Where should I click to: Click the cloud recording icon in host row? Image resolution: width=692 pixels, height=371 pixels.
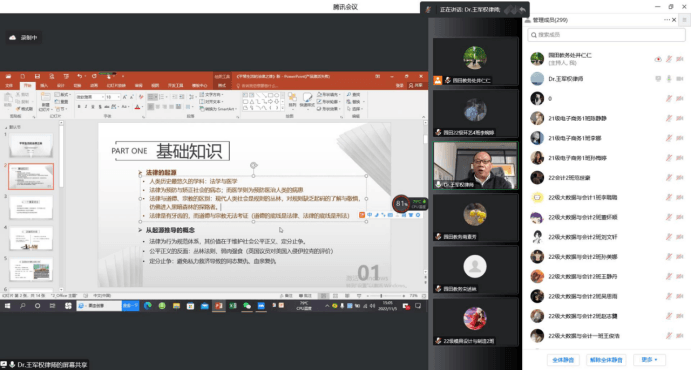(x=658, y=59)
